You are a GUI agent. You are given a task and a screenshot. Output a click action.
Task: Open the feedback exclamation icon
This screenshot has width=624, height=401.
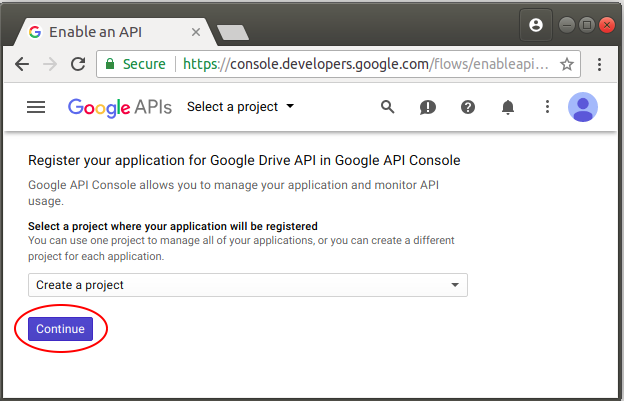tap(428, 107)
